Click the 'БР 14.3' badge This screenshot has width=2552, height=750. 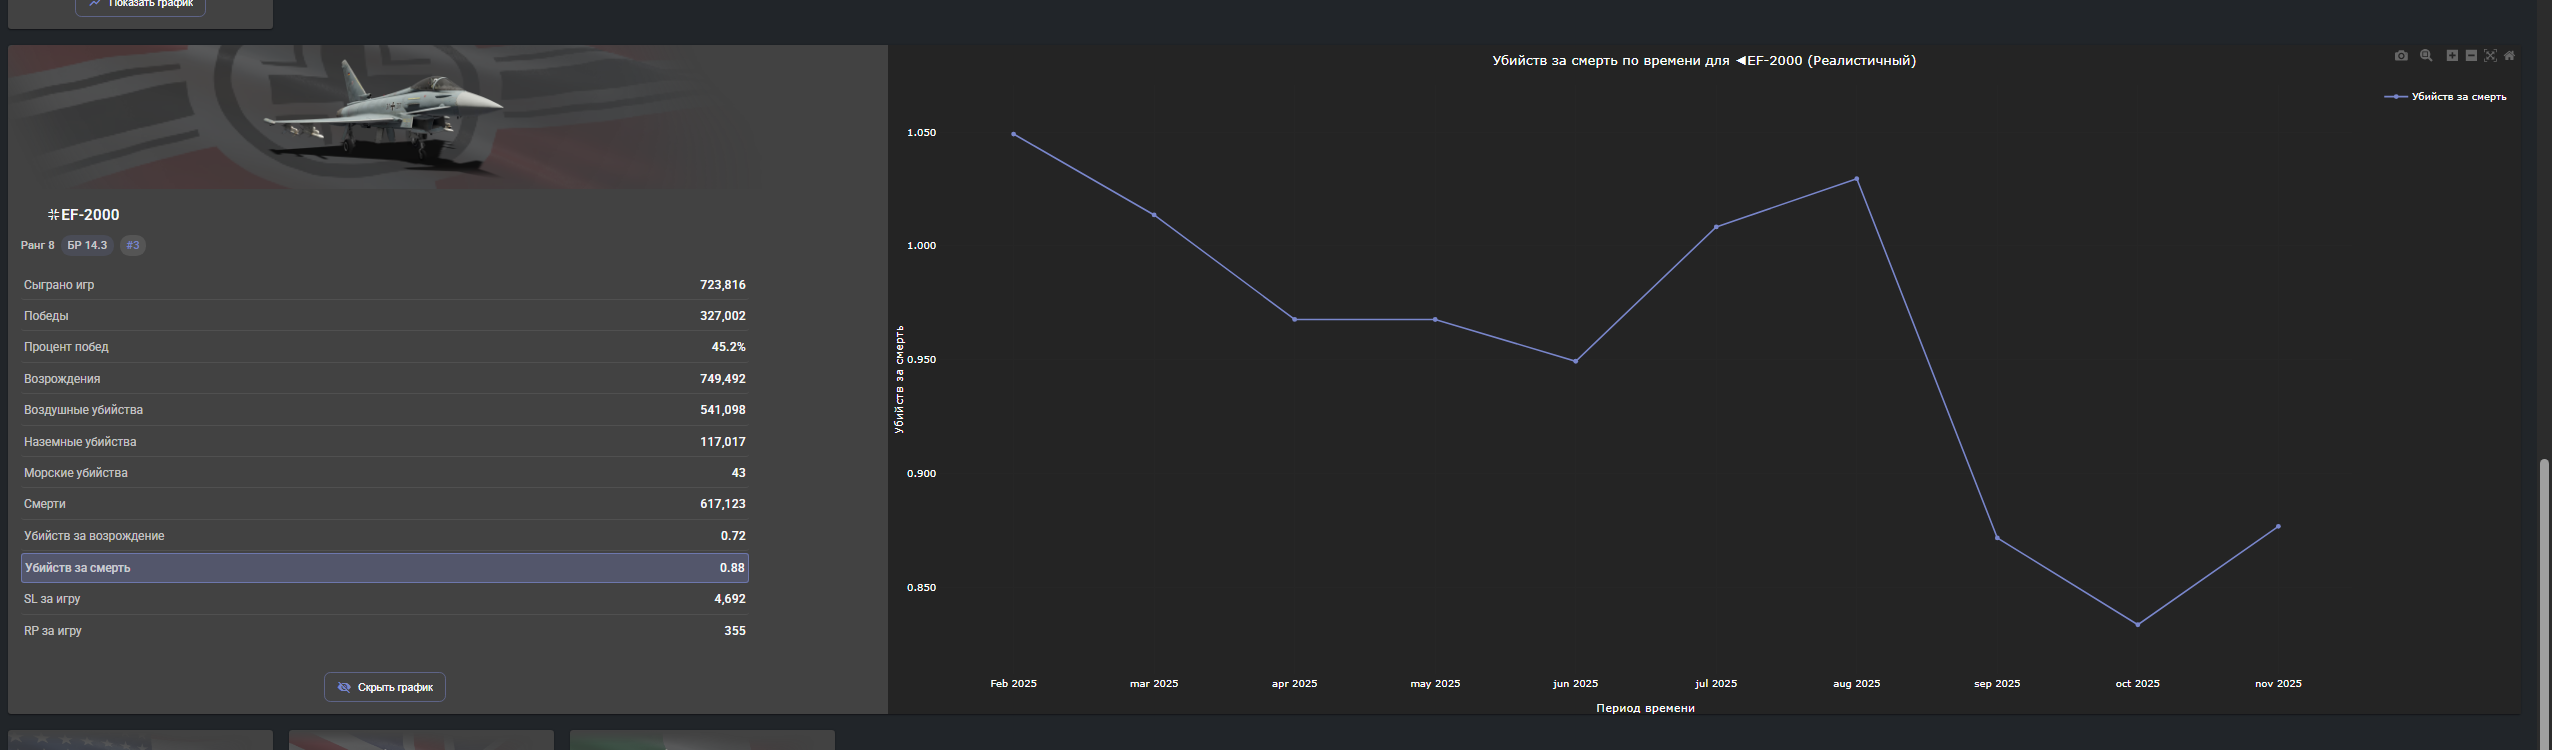[87, 245]
